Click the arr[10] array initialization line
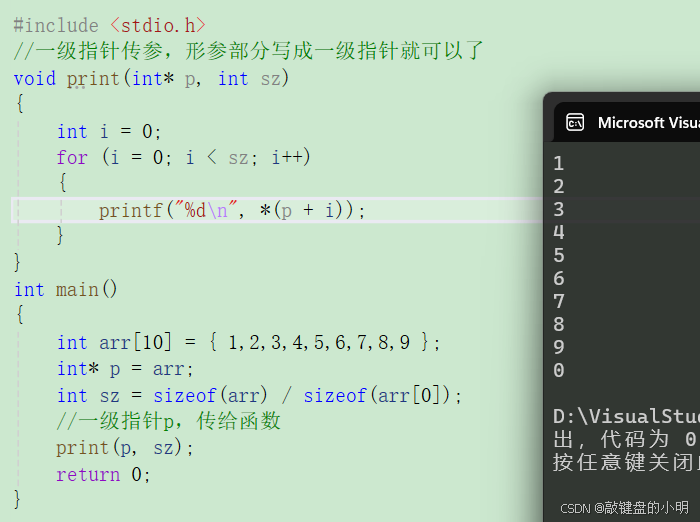Image resolution: width=700 pixels, height=522 pixels. 249,342
